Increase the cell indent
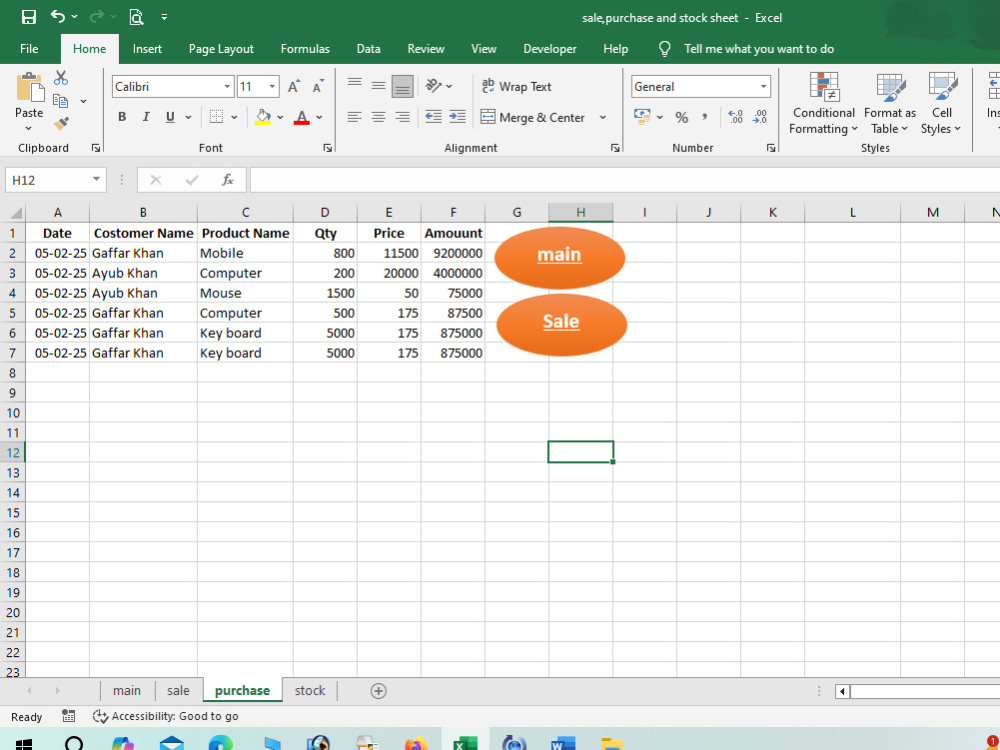Image resolution: width=1000 pixels, height=750 pixels. pyautogui.click(x=457, y=117)
